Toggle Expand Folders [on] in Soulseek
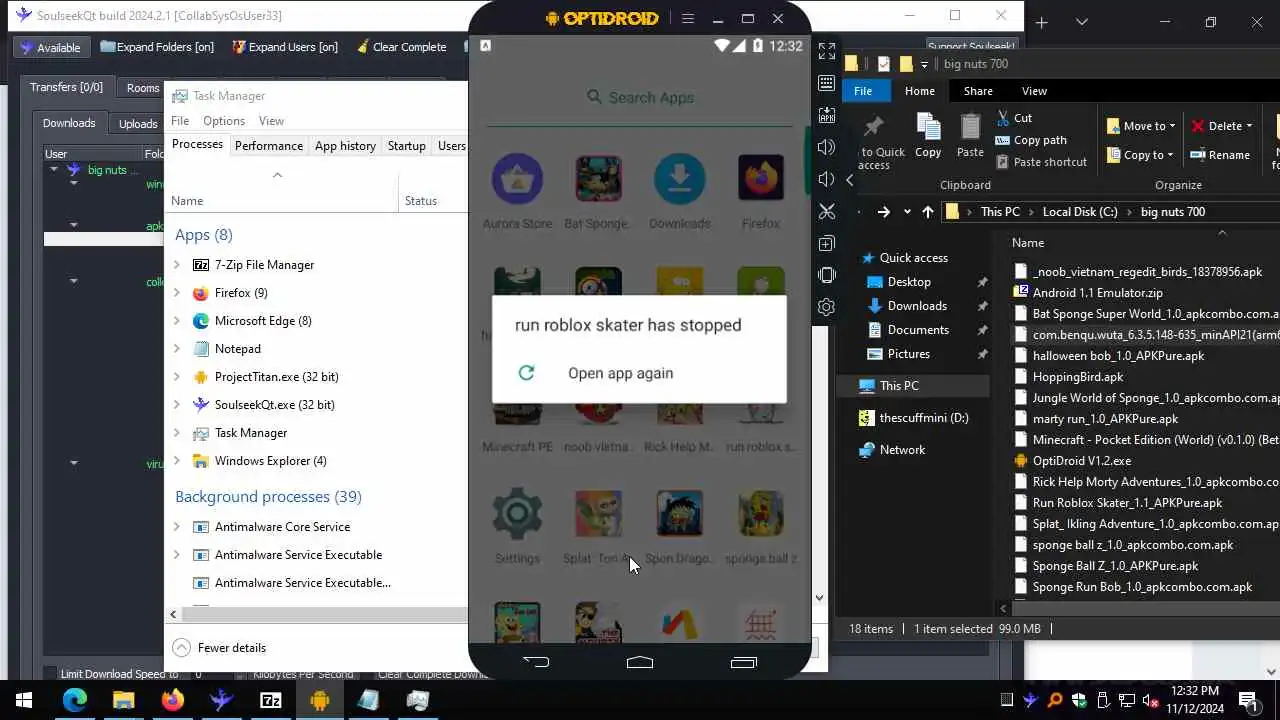The width and height of the screenshot is (1280, 720). point(157,47)
